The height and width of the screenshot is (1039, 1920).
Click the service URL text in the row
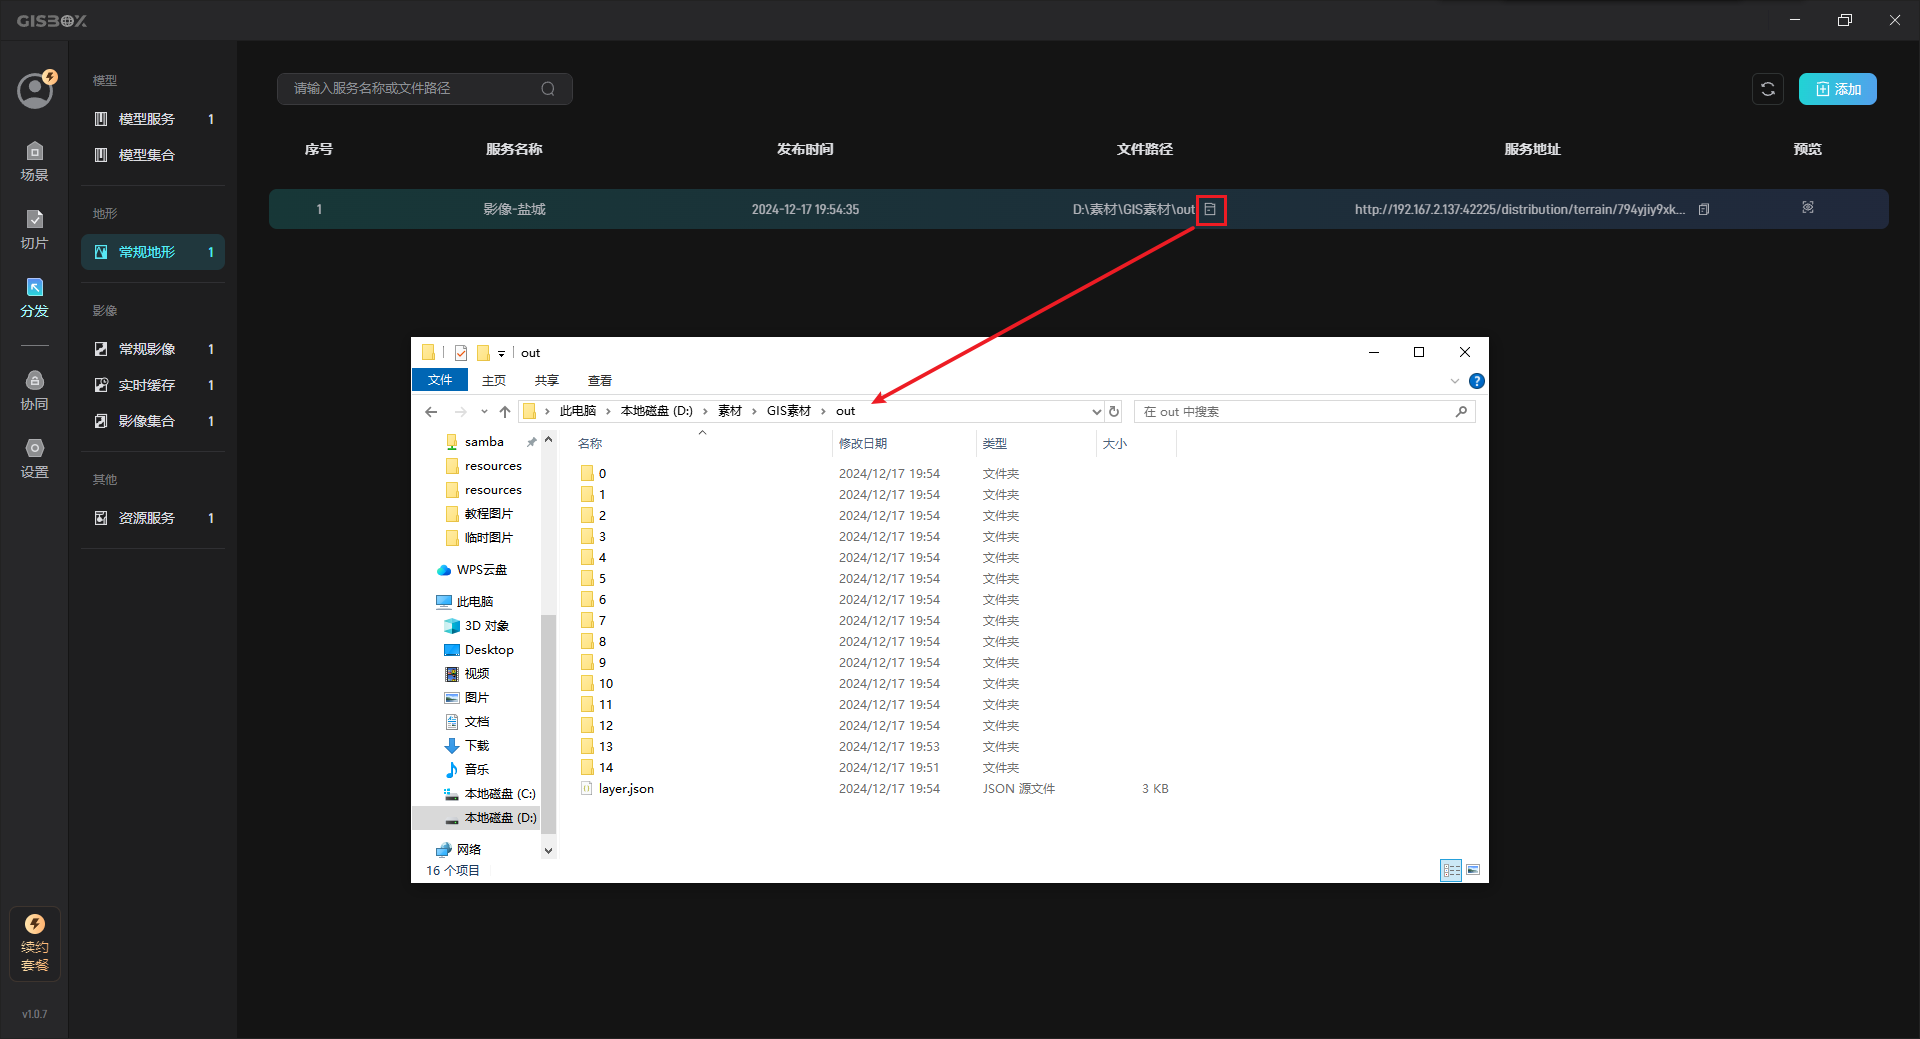tap(1520, 209)
